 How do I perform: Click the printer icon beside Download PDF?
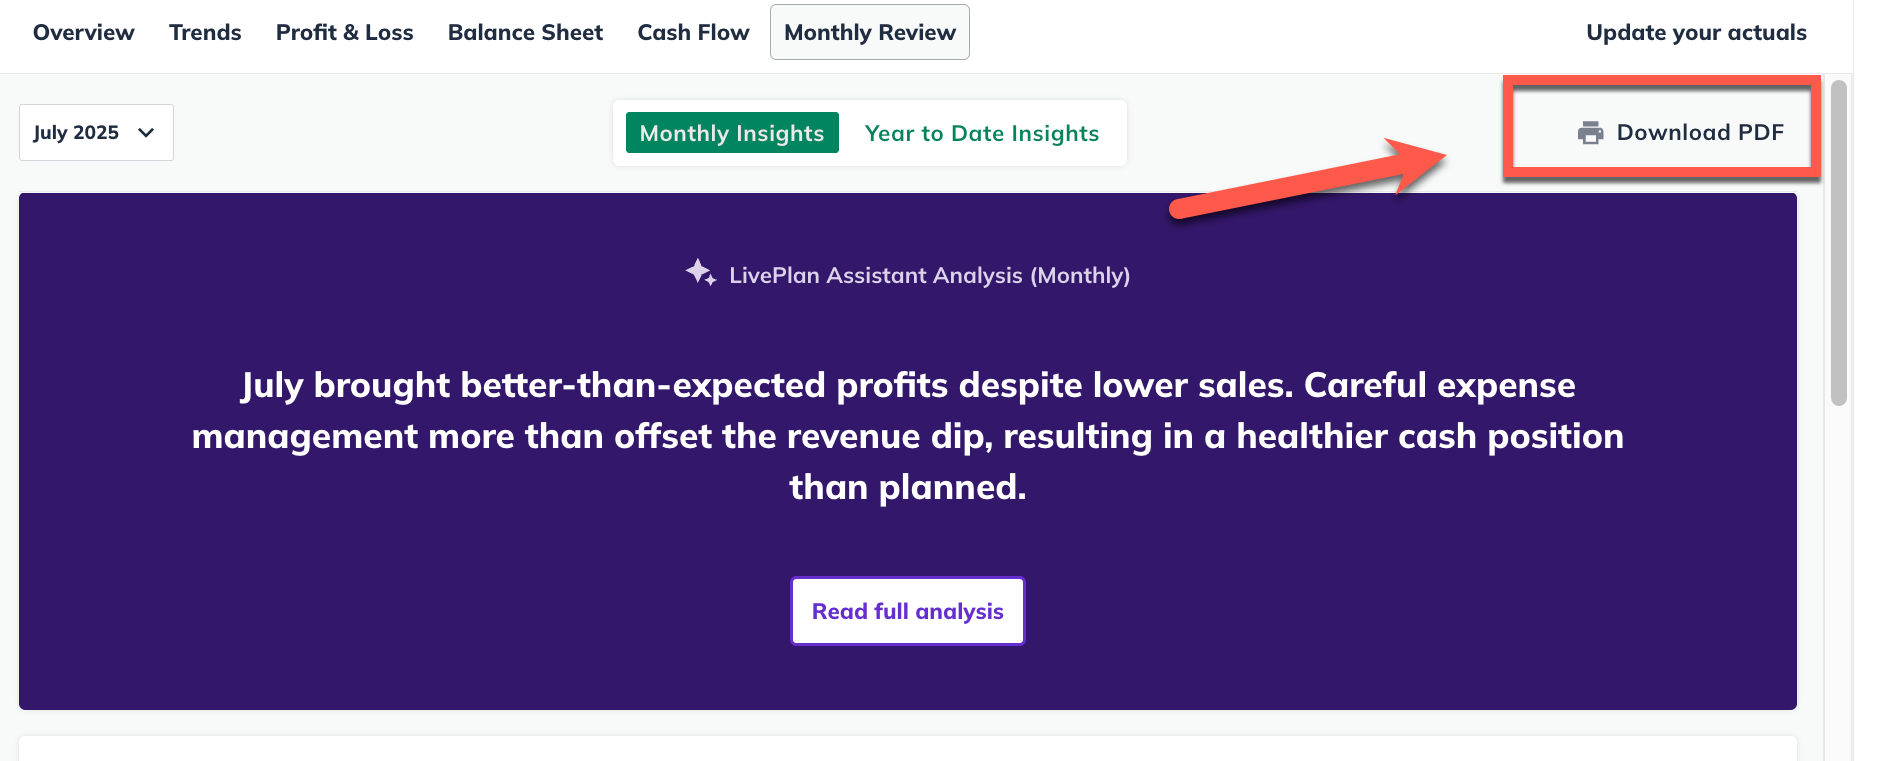1590,133
